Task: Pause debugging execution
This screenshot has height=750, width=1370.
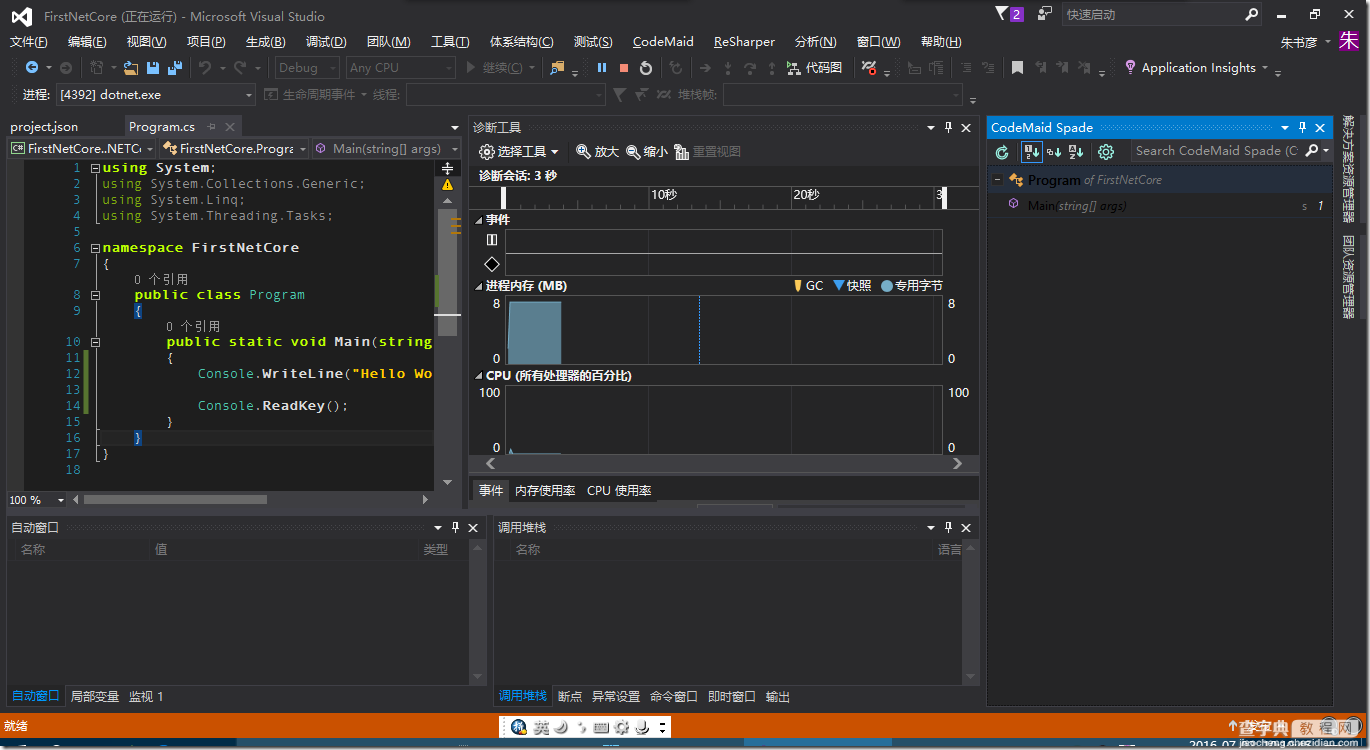Action: coord(602,68)
